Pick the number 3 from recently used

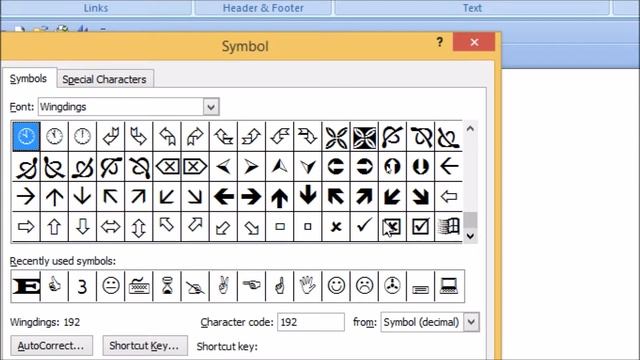tap(82, 286)
